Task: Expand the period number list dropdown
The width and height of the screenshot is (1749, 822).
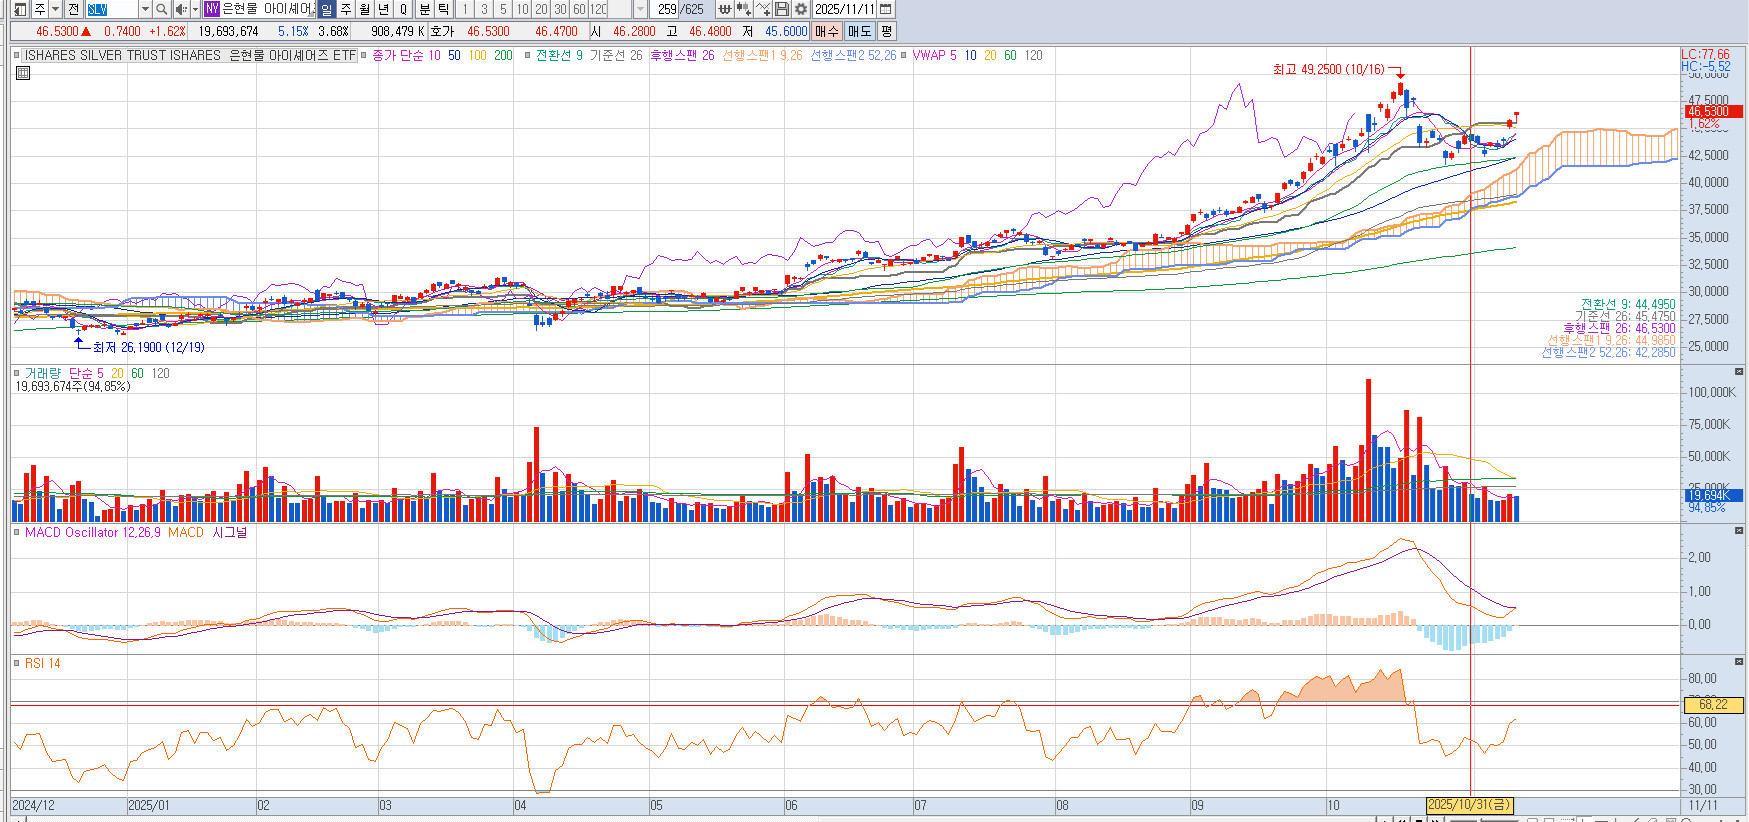Action: [x=640, y=9]
